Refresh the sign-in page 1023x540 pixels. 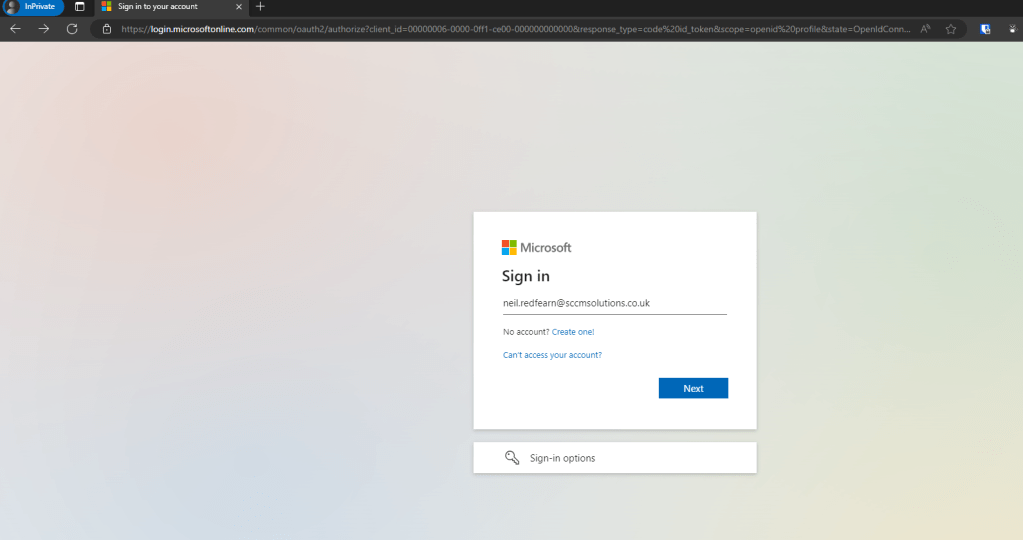tap(72, 29)
